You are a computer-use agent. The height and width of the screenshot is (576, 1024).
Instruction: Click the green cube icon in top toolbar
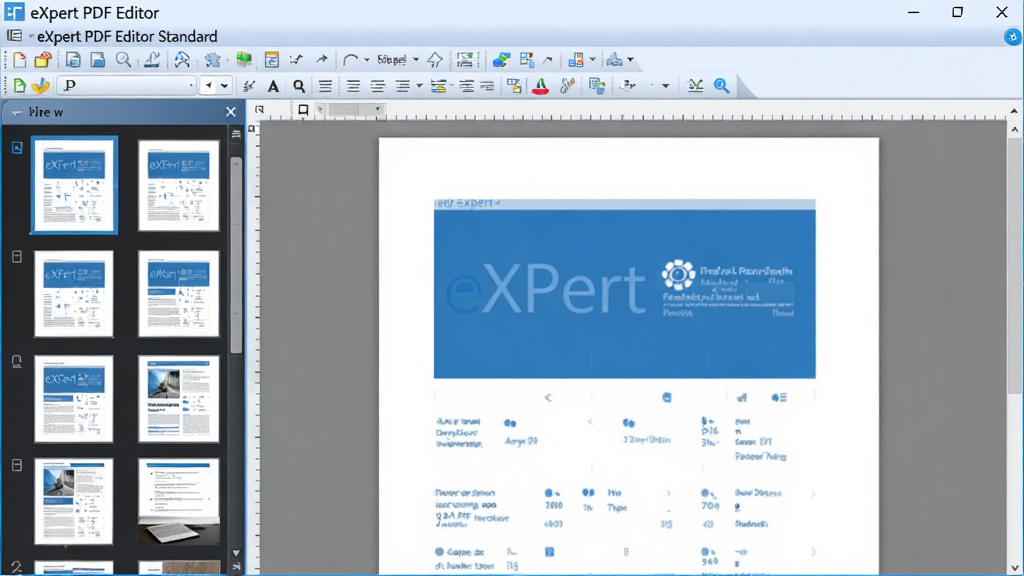click(244, 60)
